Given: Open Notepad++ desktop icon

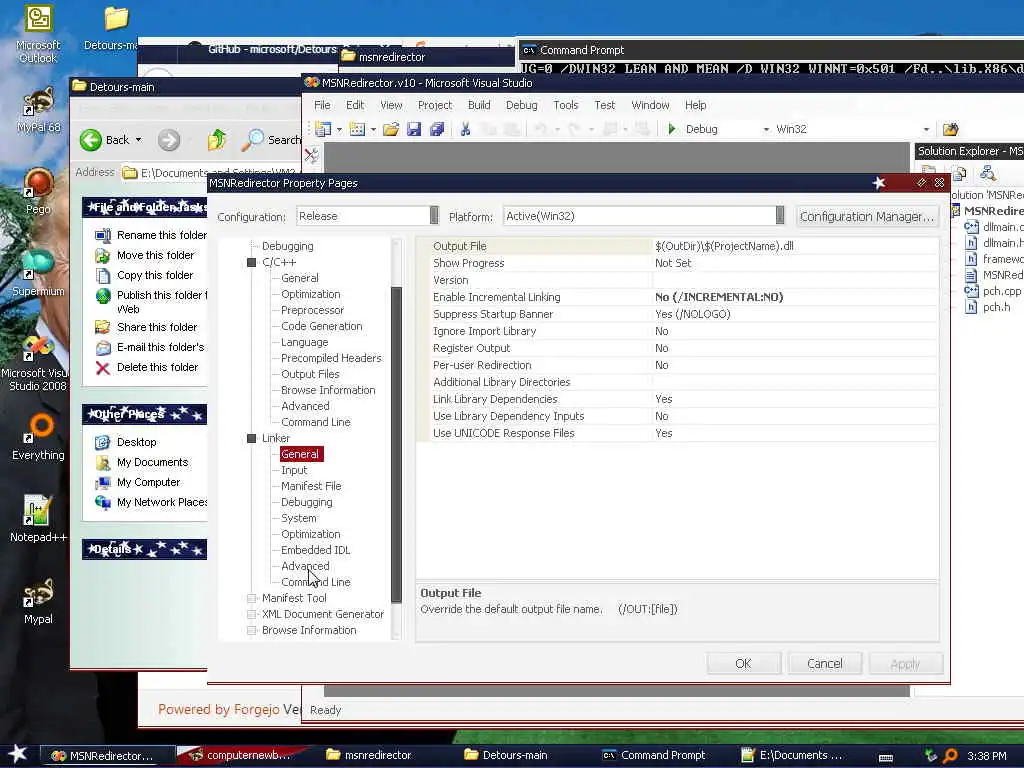Looking at the screenshot, I should click(38, 519).
